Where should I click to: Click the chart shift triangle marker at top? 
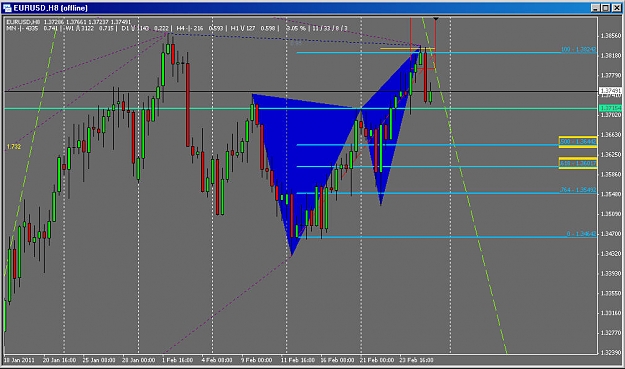(x=436, y=19)
